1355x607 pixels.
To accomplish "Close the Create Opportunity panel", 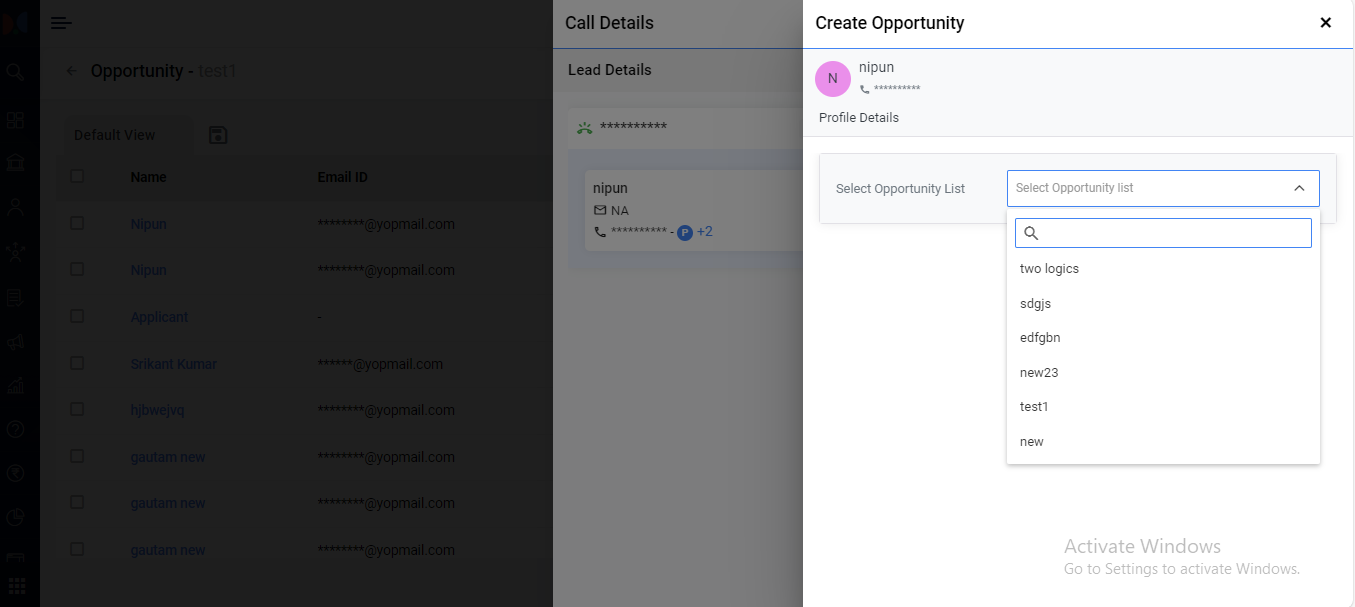I will click(x=1326, y=23).
